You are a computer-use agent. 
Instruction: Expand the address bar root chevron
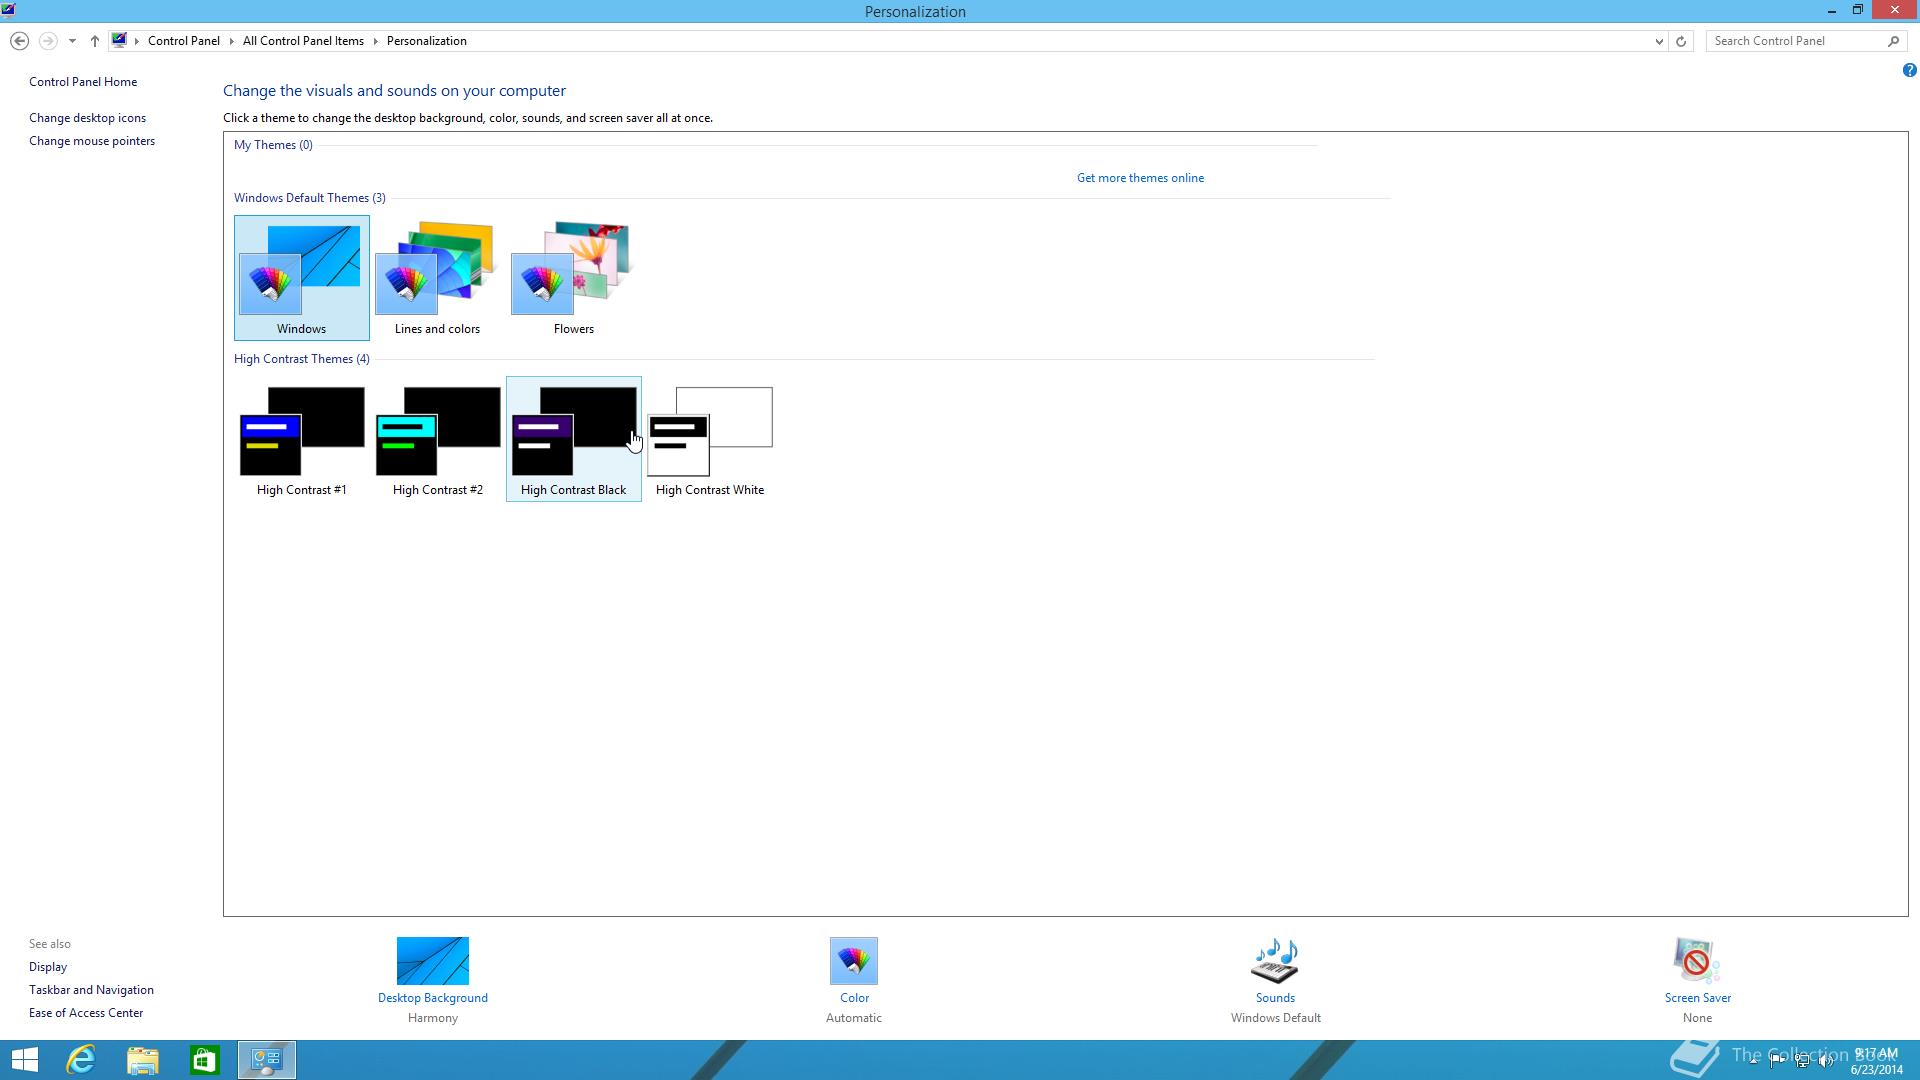(137, 41)
